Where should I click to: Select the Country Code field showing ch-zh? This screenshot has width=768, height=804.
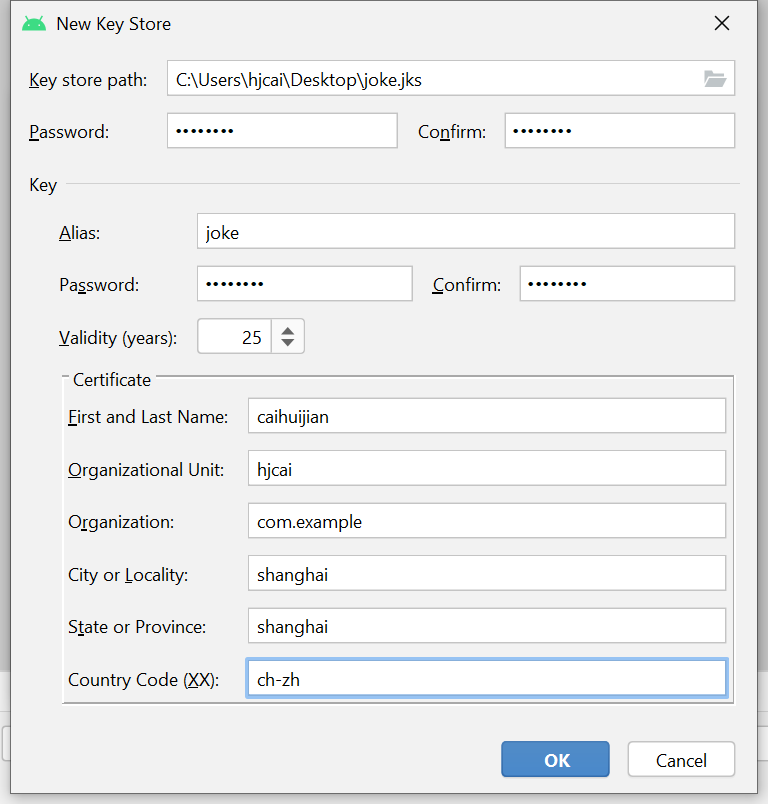pos(486,677)
